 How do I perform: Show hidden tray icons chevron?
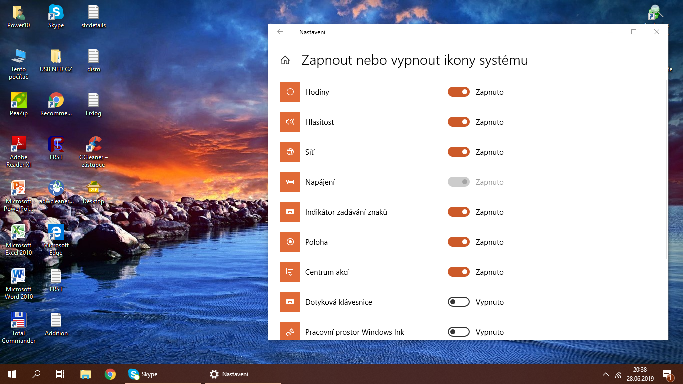pos(606,374)
